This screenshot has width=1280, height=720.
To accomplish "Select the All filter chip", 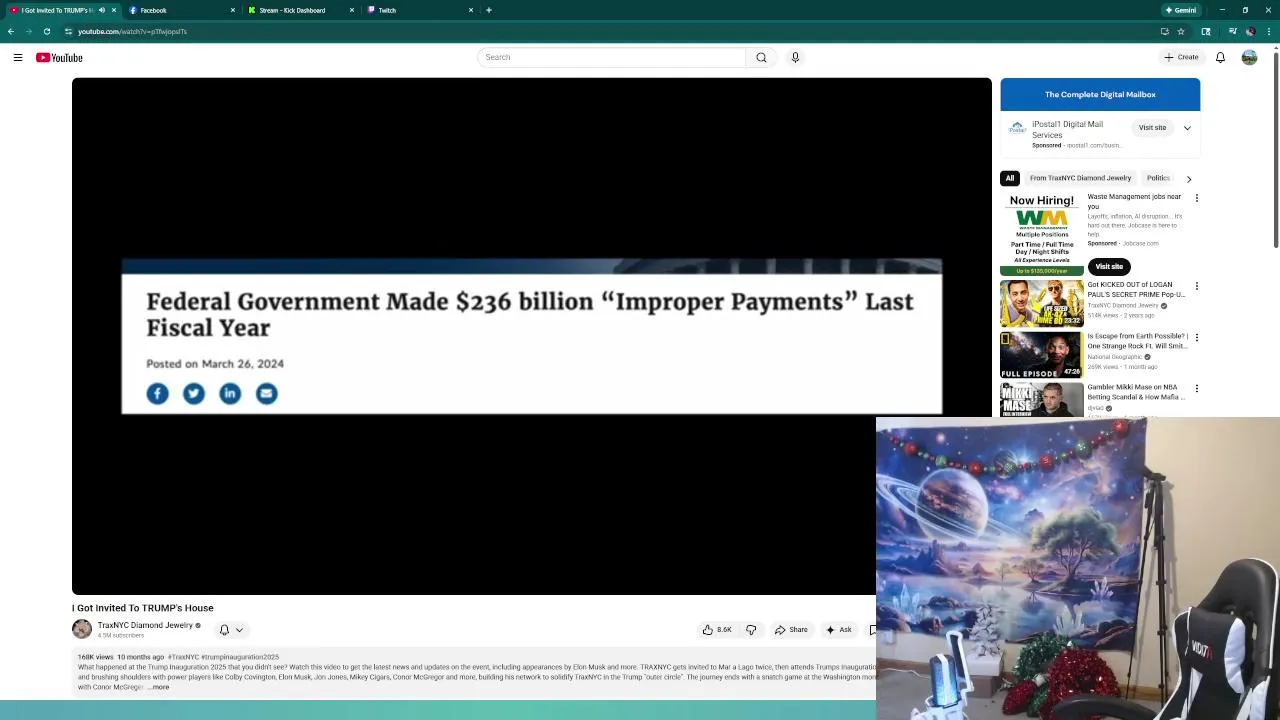I will point(1010,178).
